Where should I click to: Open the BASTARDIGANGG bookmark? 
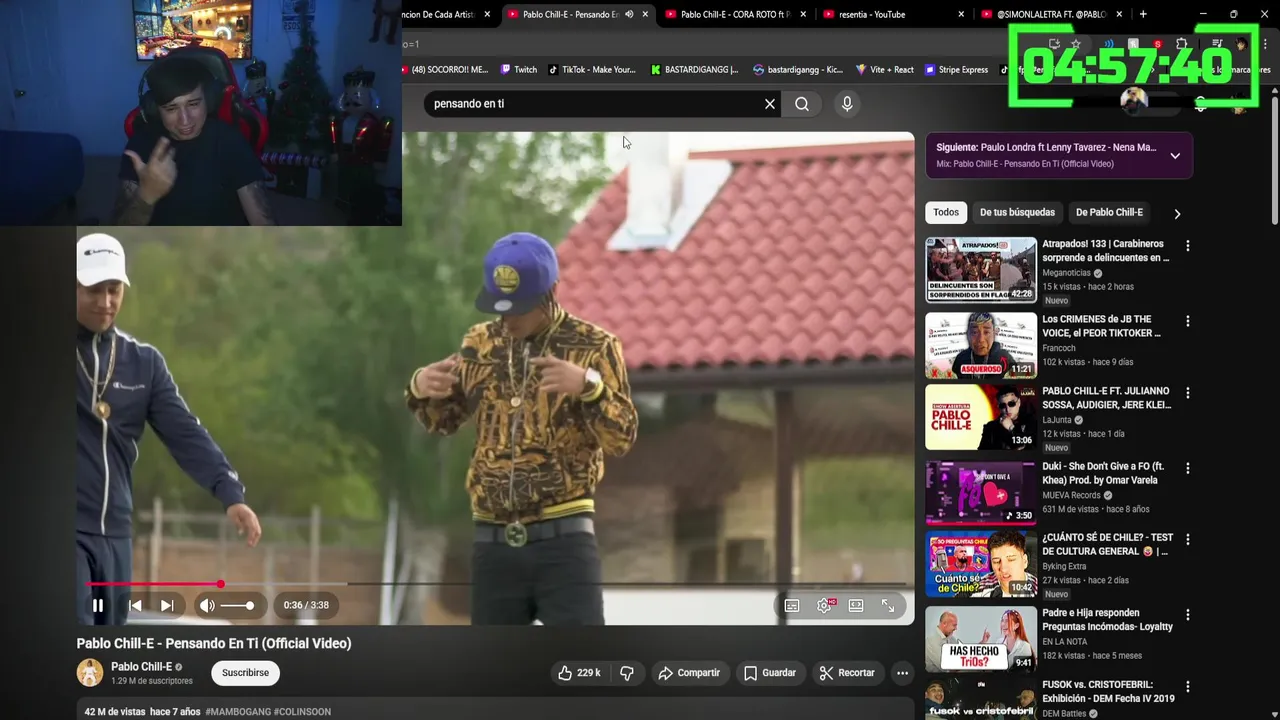tap(695, 70)
